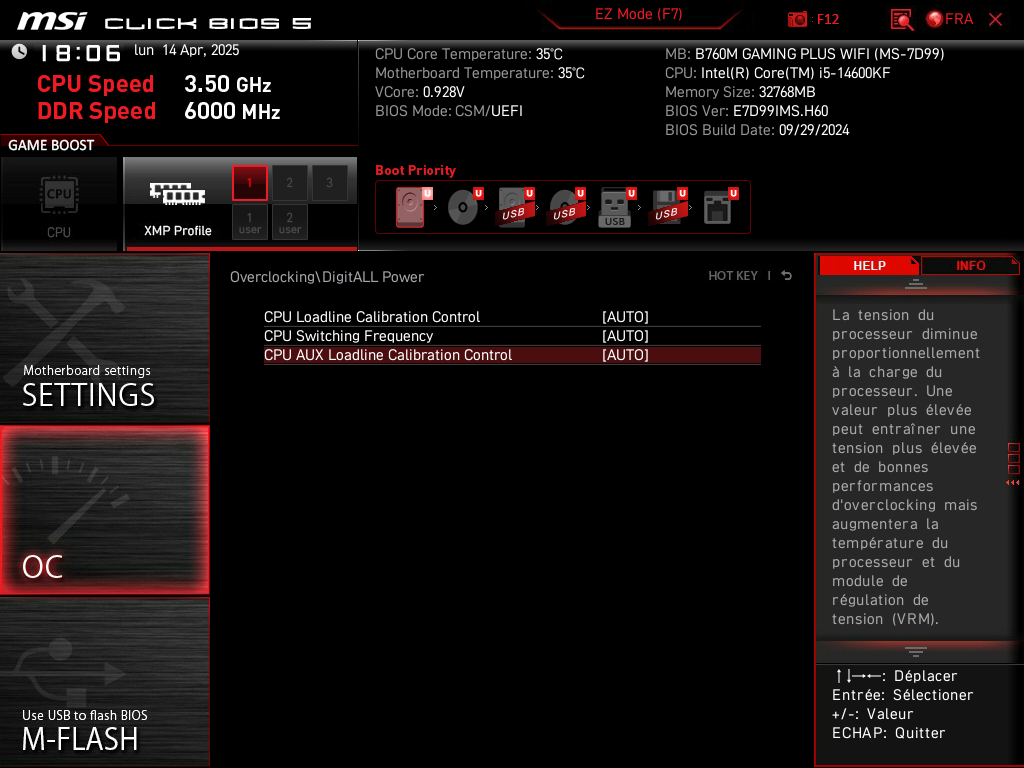Open the M-FLASH section
The image size is (1024, 768).
pyautogui.click(x=104, y=682)
